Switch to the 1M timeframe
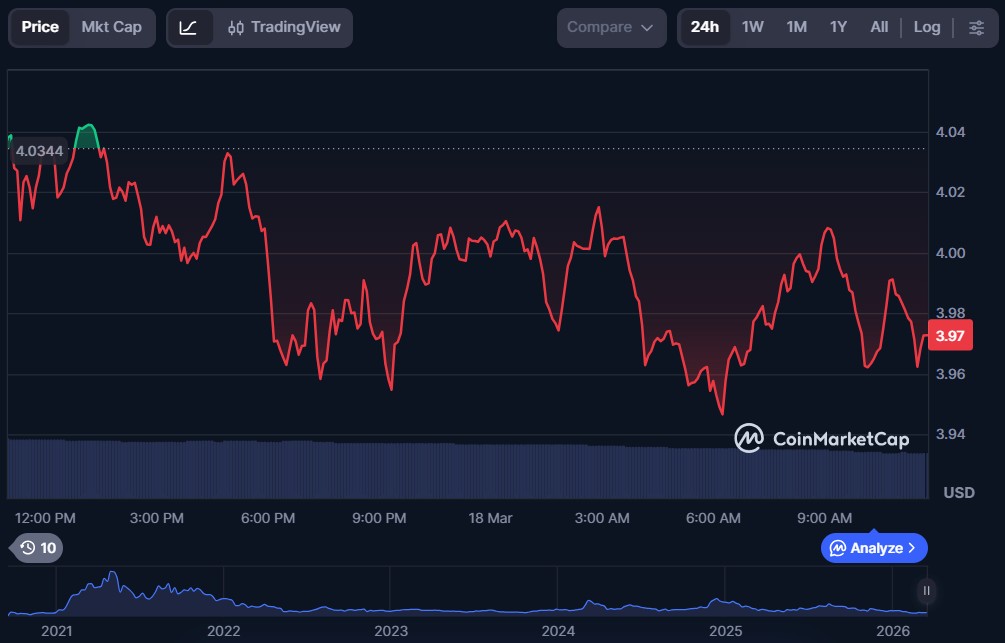 point(796,27)
